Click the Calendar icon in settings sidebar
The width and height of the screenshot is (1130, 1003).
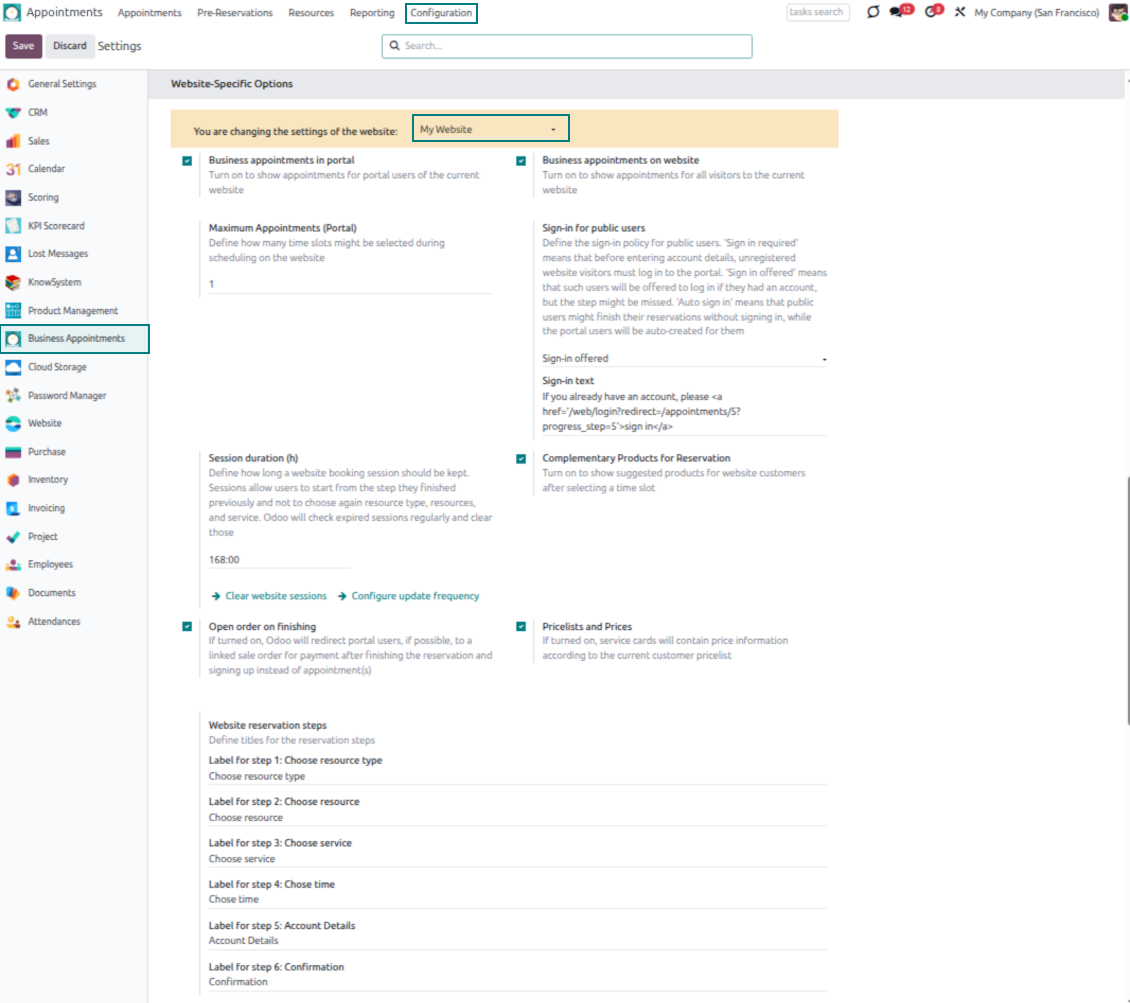pos(13,169)
